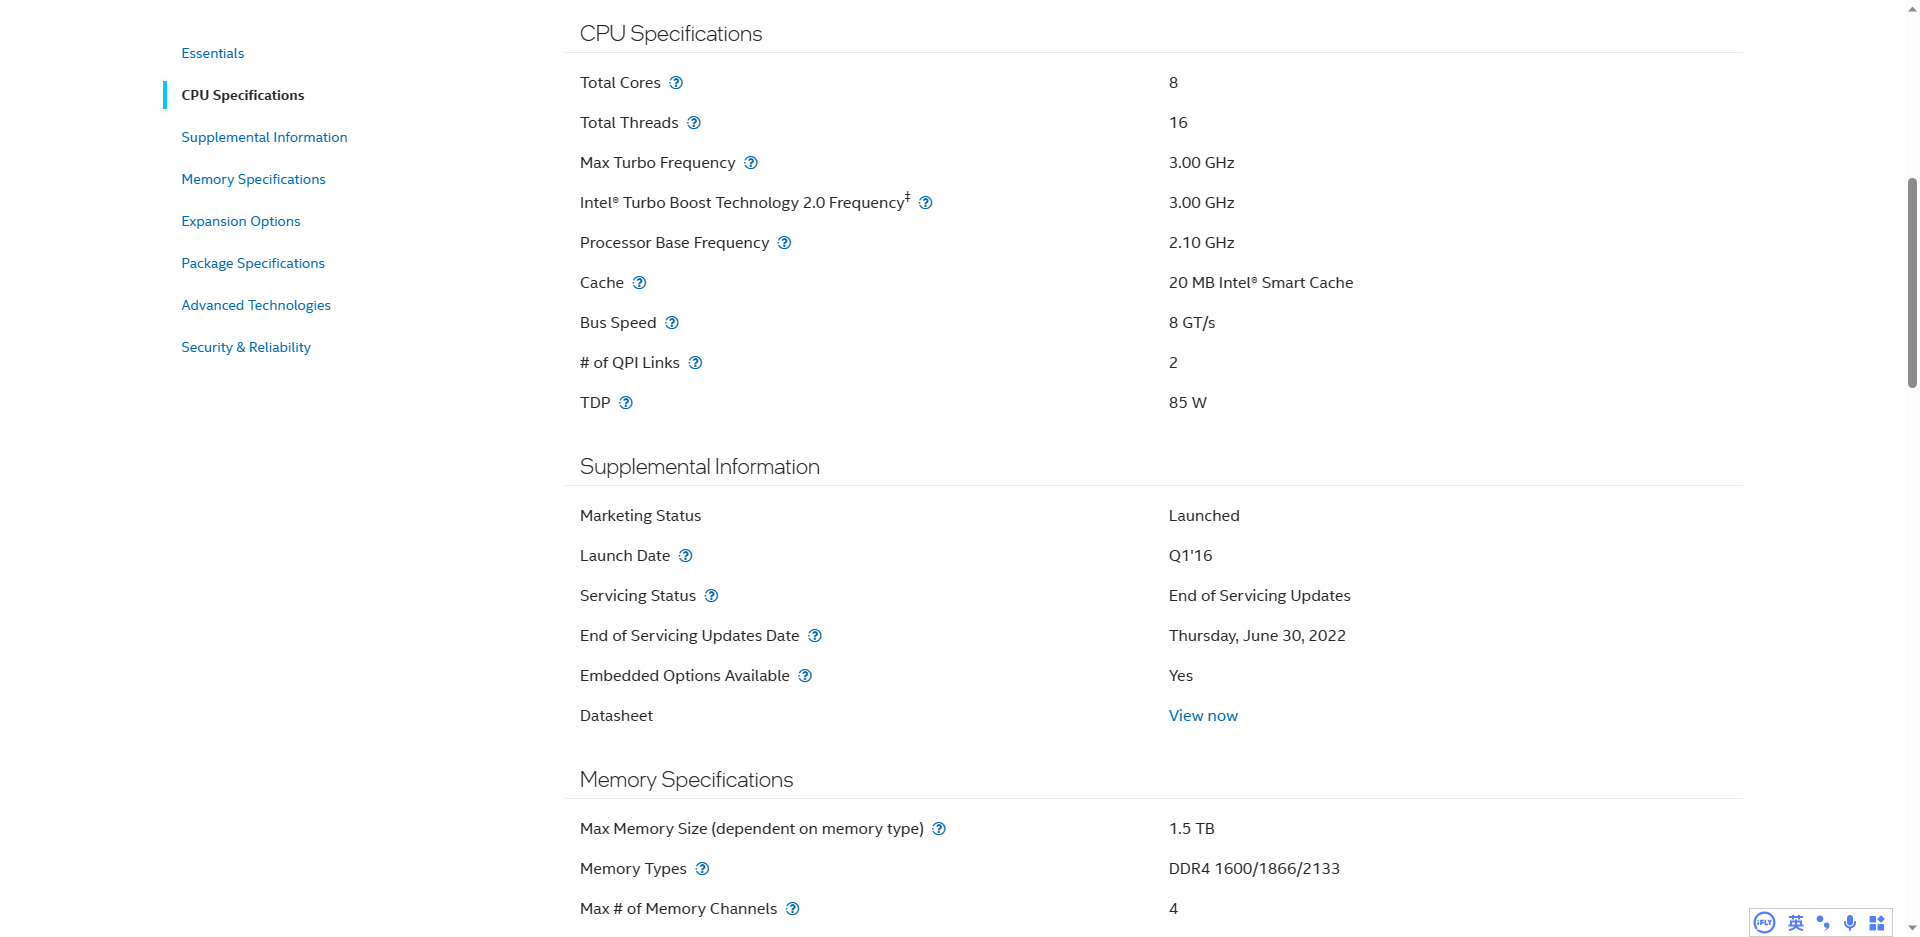
Task: Open the iFLY toolbox grid icon
Action: 1877,923
